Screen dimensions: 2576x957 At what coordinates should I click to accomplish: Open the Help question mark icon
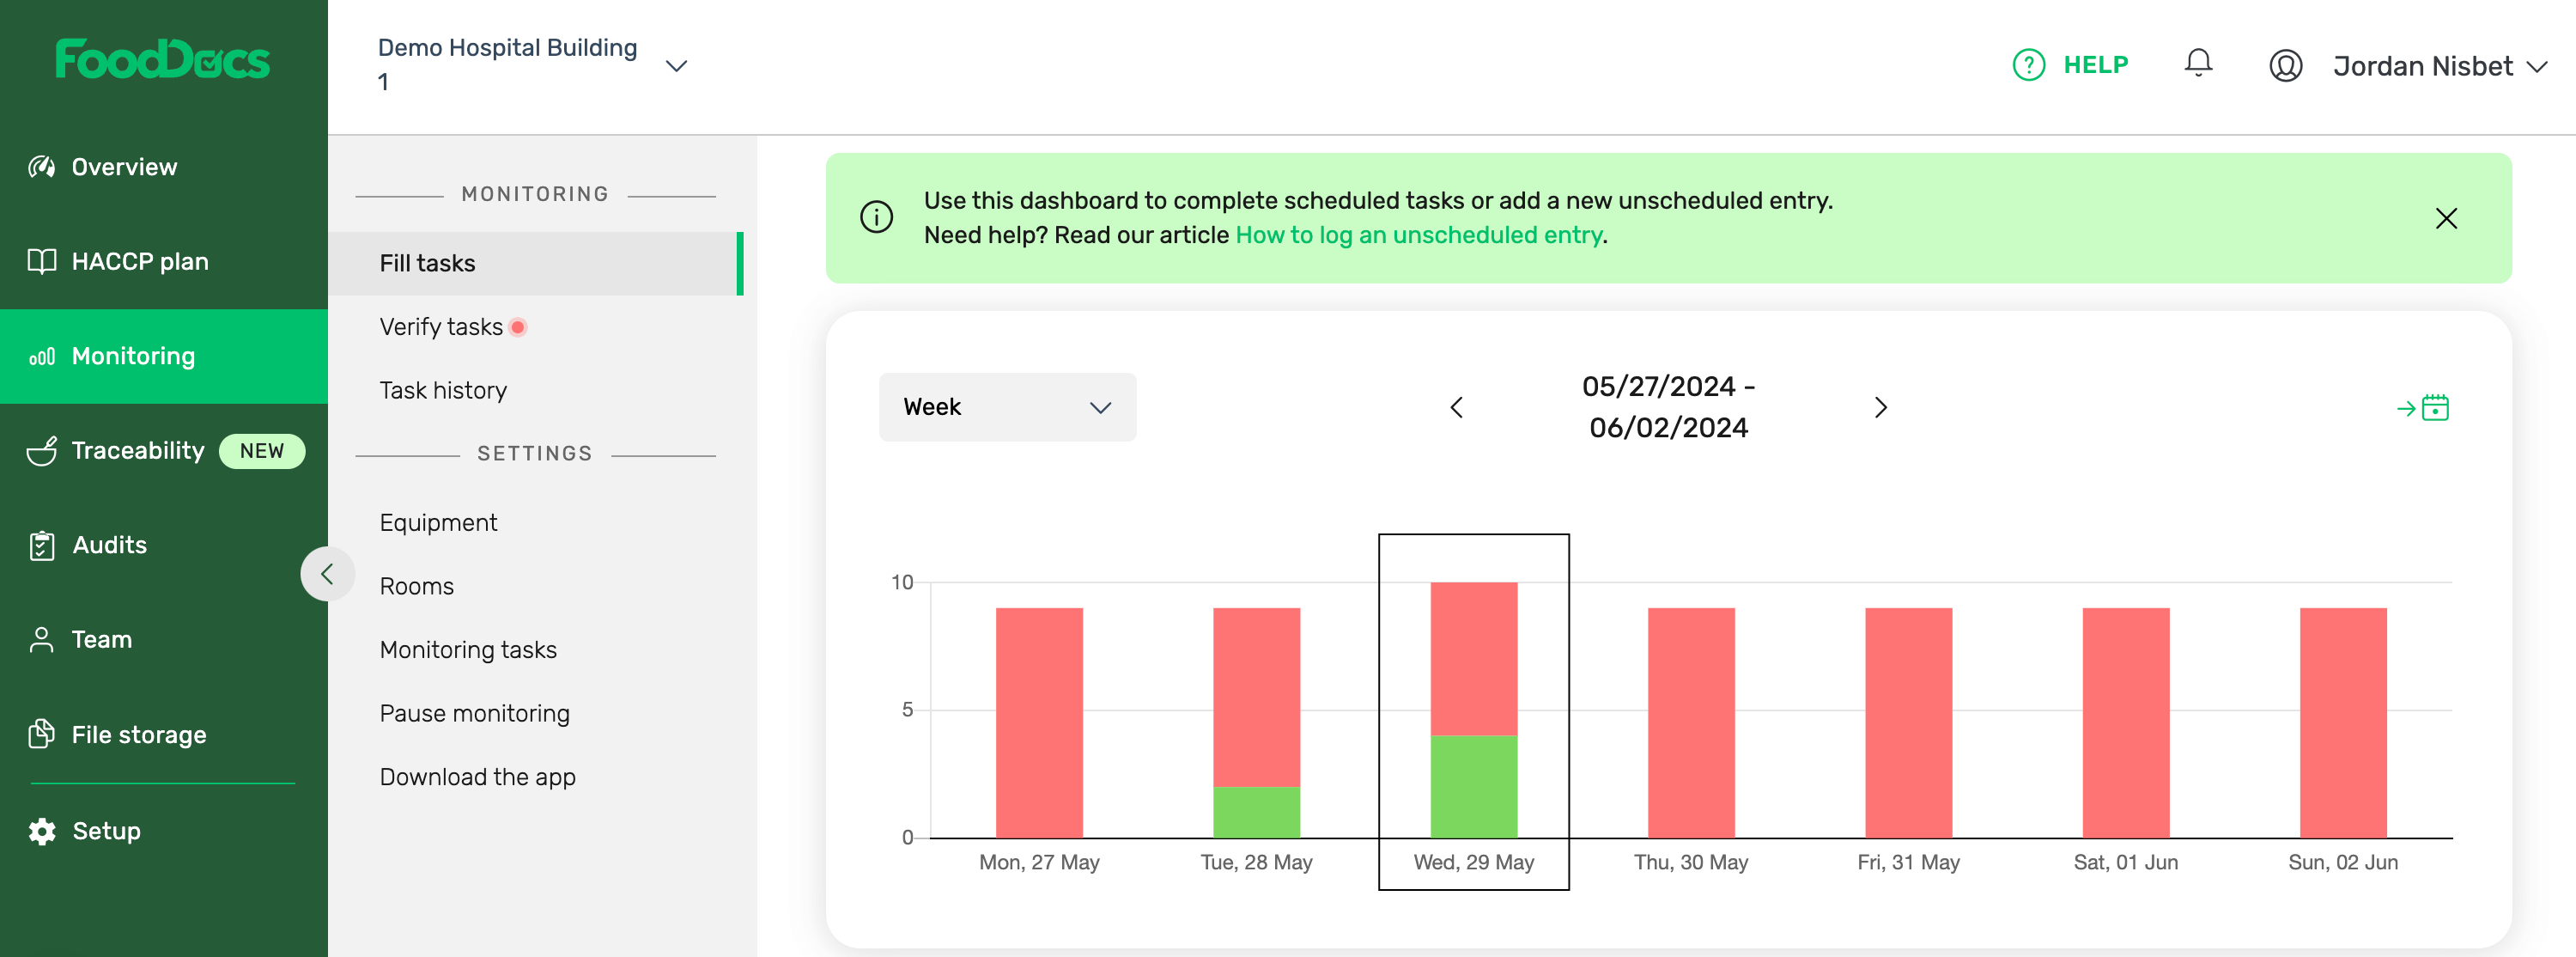point(2028,65)
